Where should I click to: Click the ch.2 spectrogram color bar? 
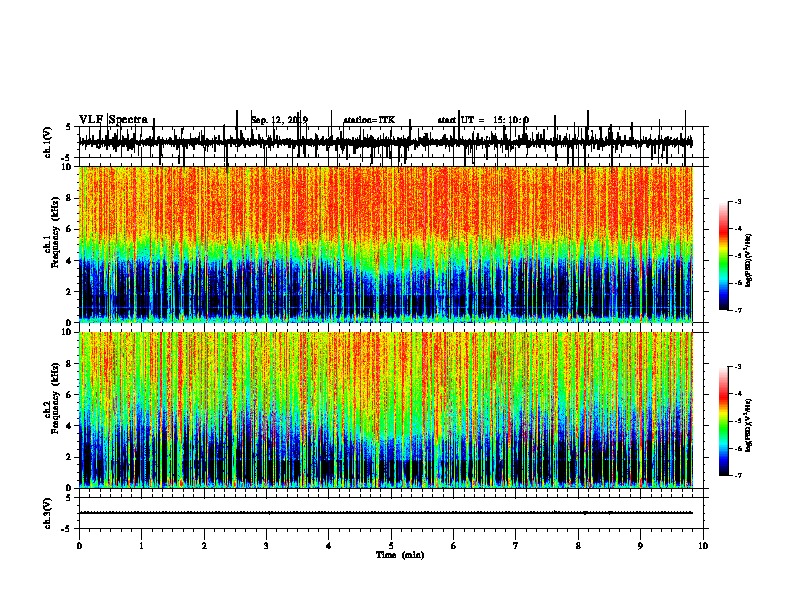point(723,421)
